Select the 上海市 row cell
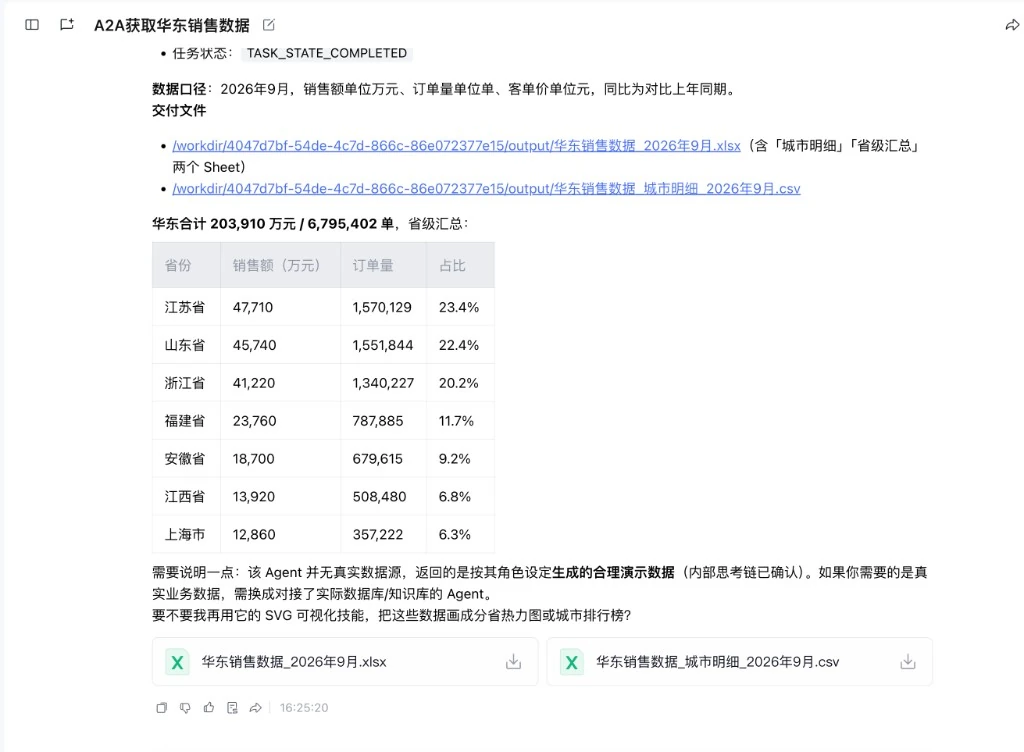Screen dimensions: 1024x752 coord(185,535)
